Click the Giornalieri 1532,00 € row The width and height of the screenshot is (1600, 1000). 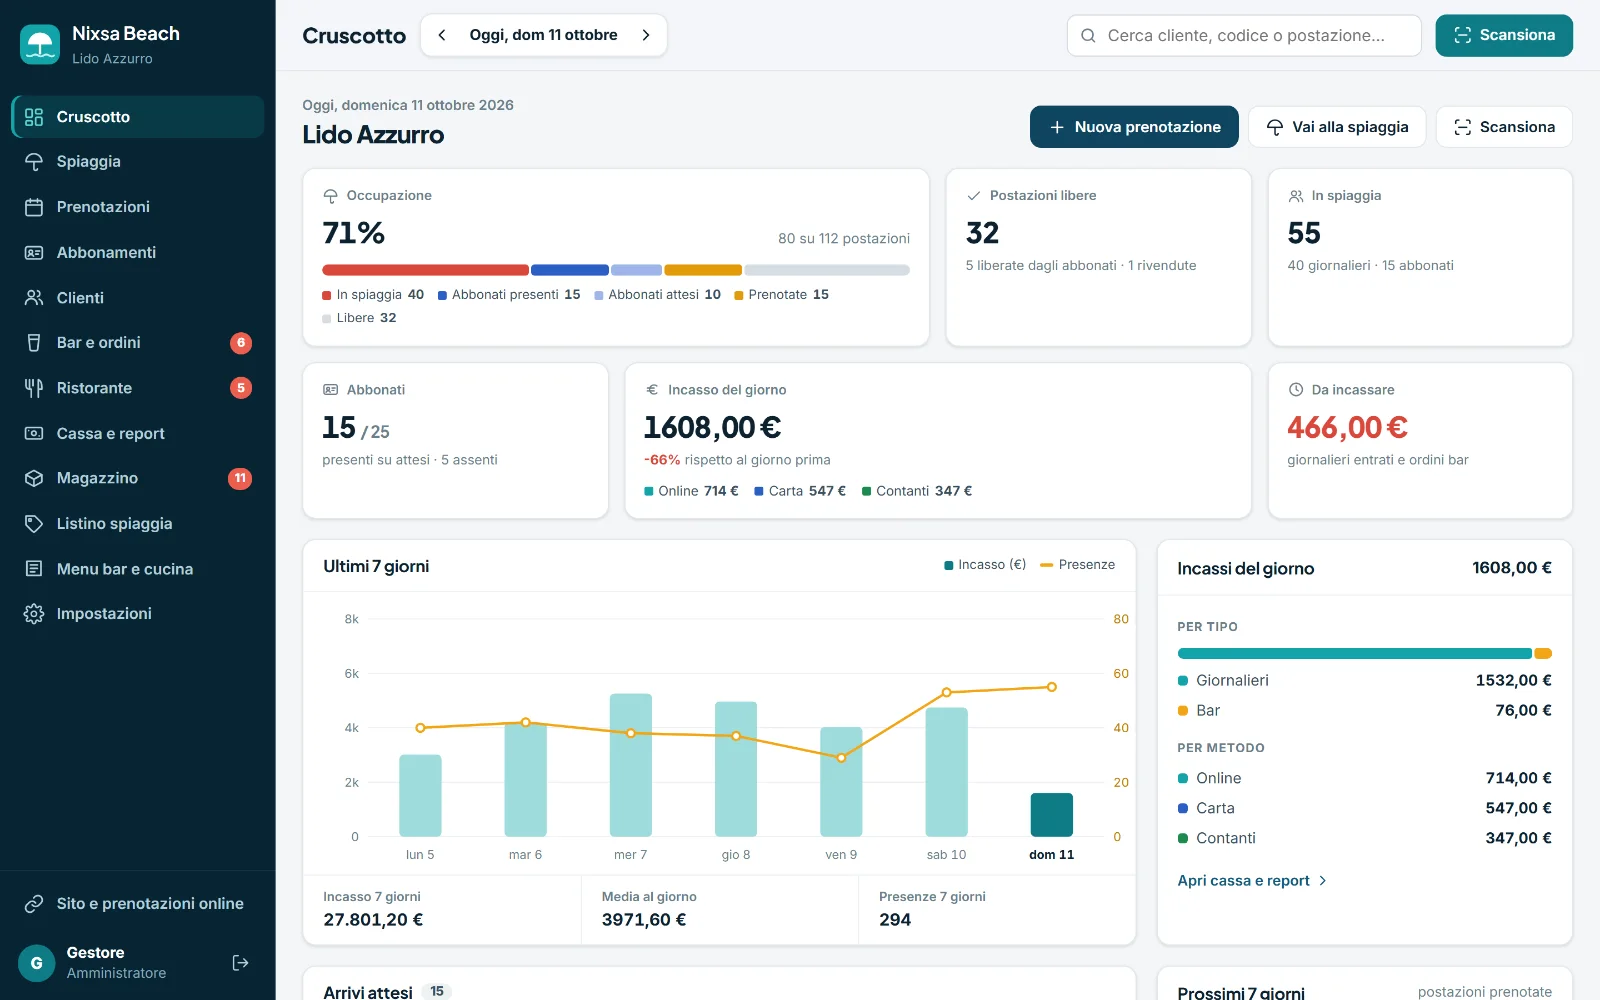pos(1365,681)
